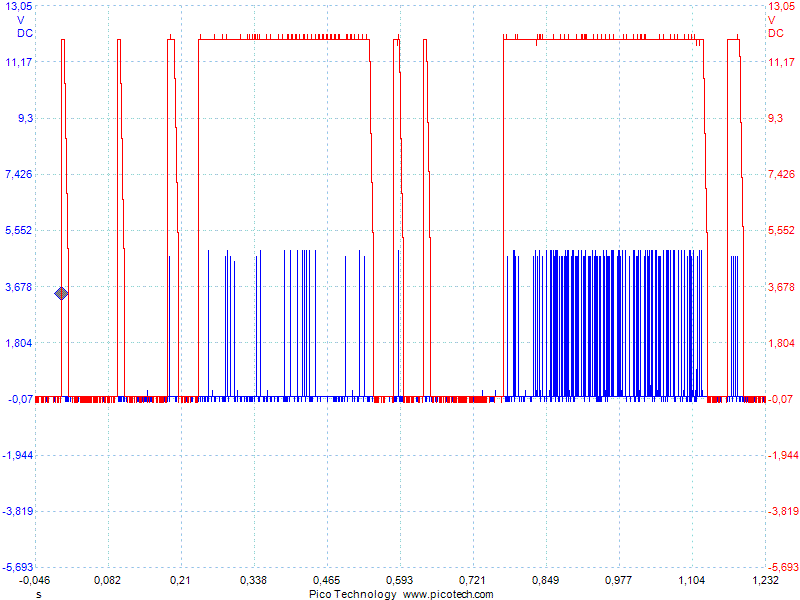This screenshot has width=800, height=600.
Task: Select the 0,338 time axis label
Action: (x=253, y=580)
